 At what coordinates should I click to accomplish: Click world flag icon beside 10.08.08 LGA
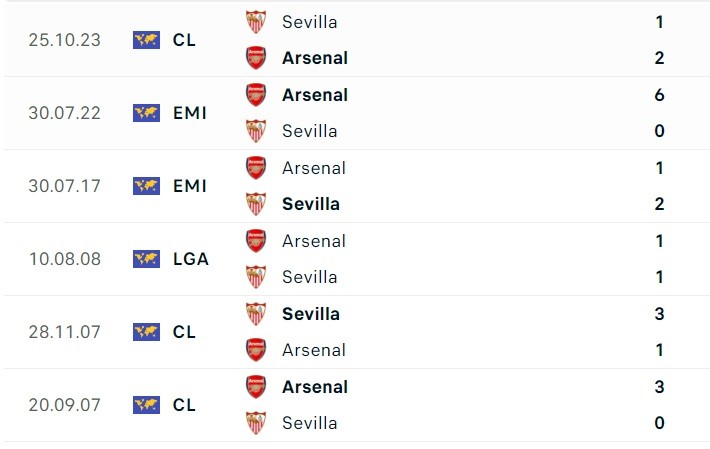146,259
